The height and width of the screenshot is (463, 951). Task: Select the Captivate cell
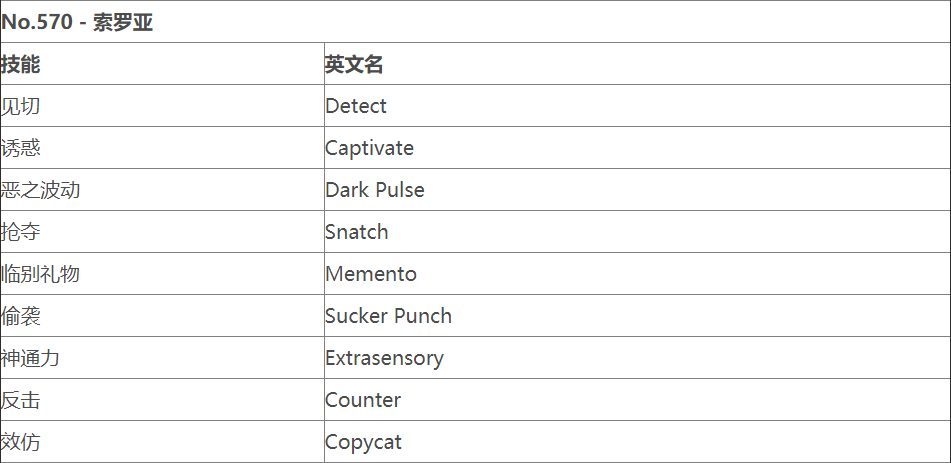click(x=369, y=148)
